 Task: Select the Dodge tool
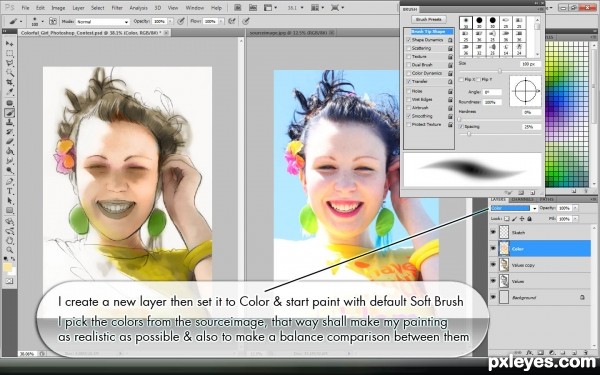(x=10, y=170)
